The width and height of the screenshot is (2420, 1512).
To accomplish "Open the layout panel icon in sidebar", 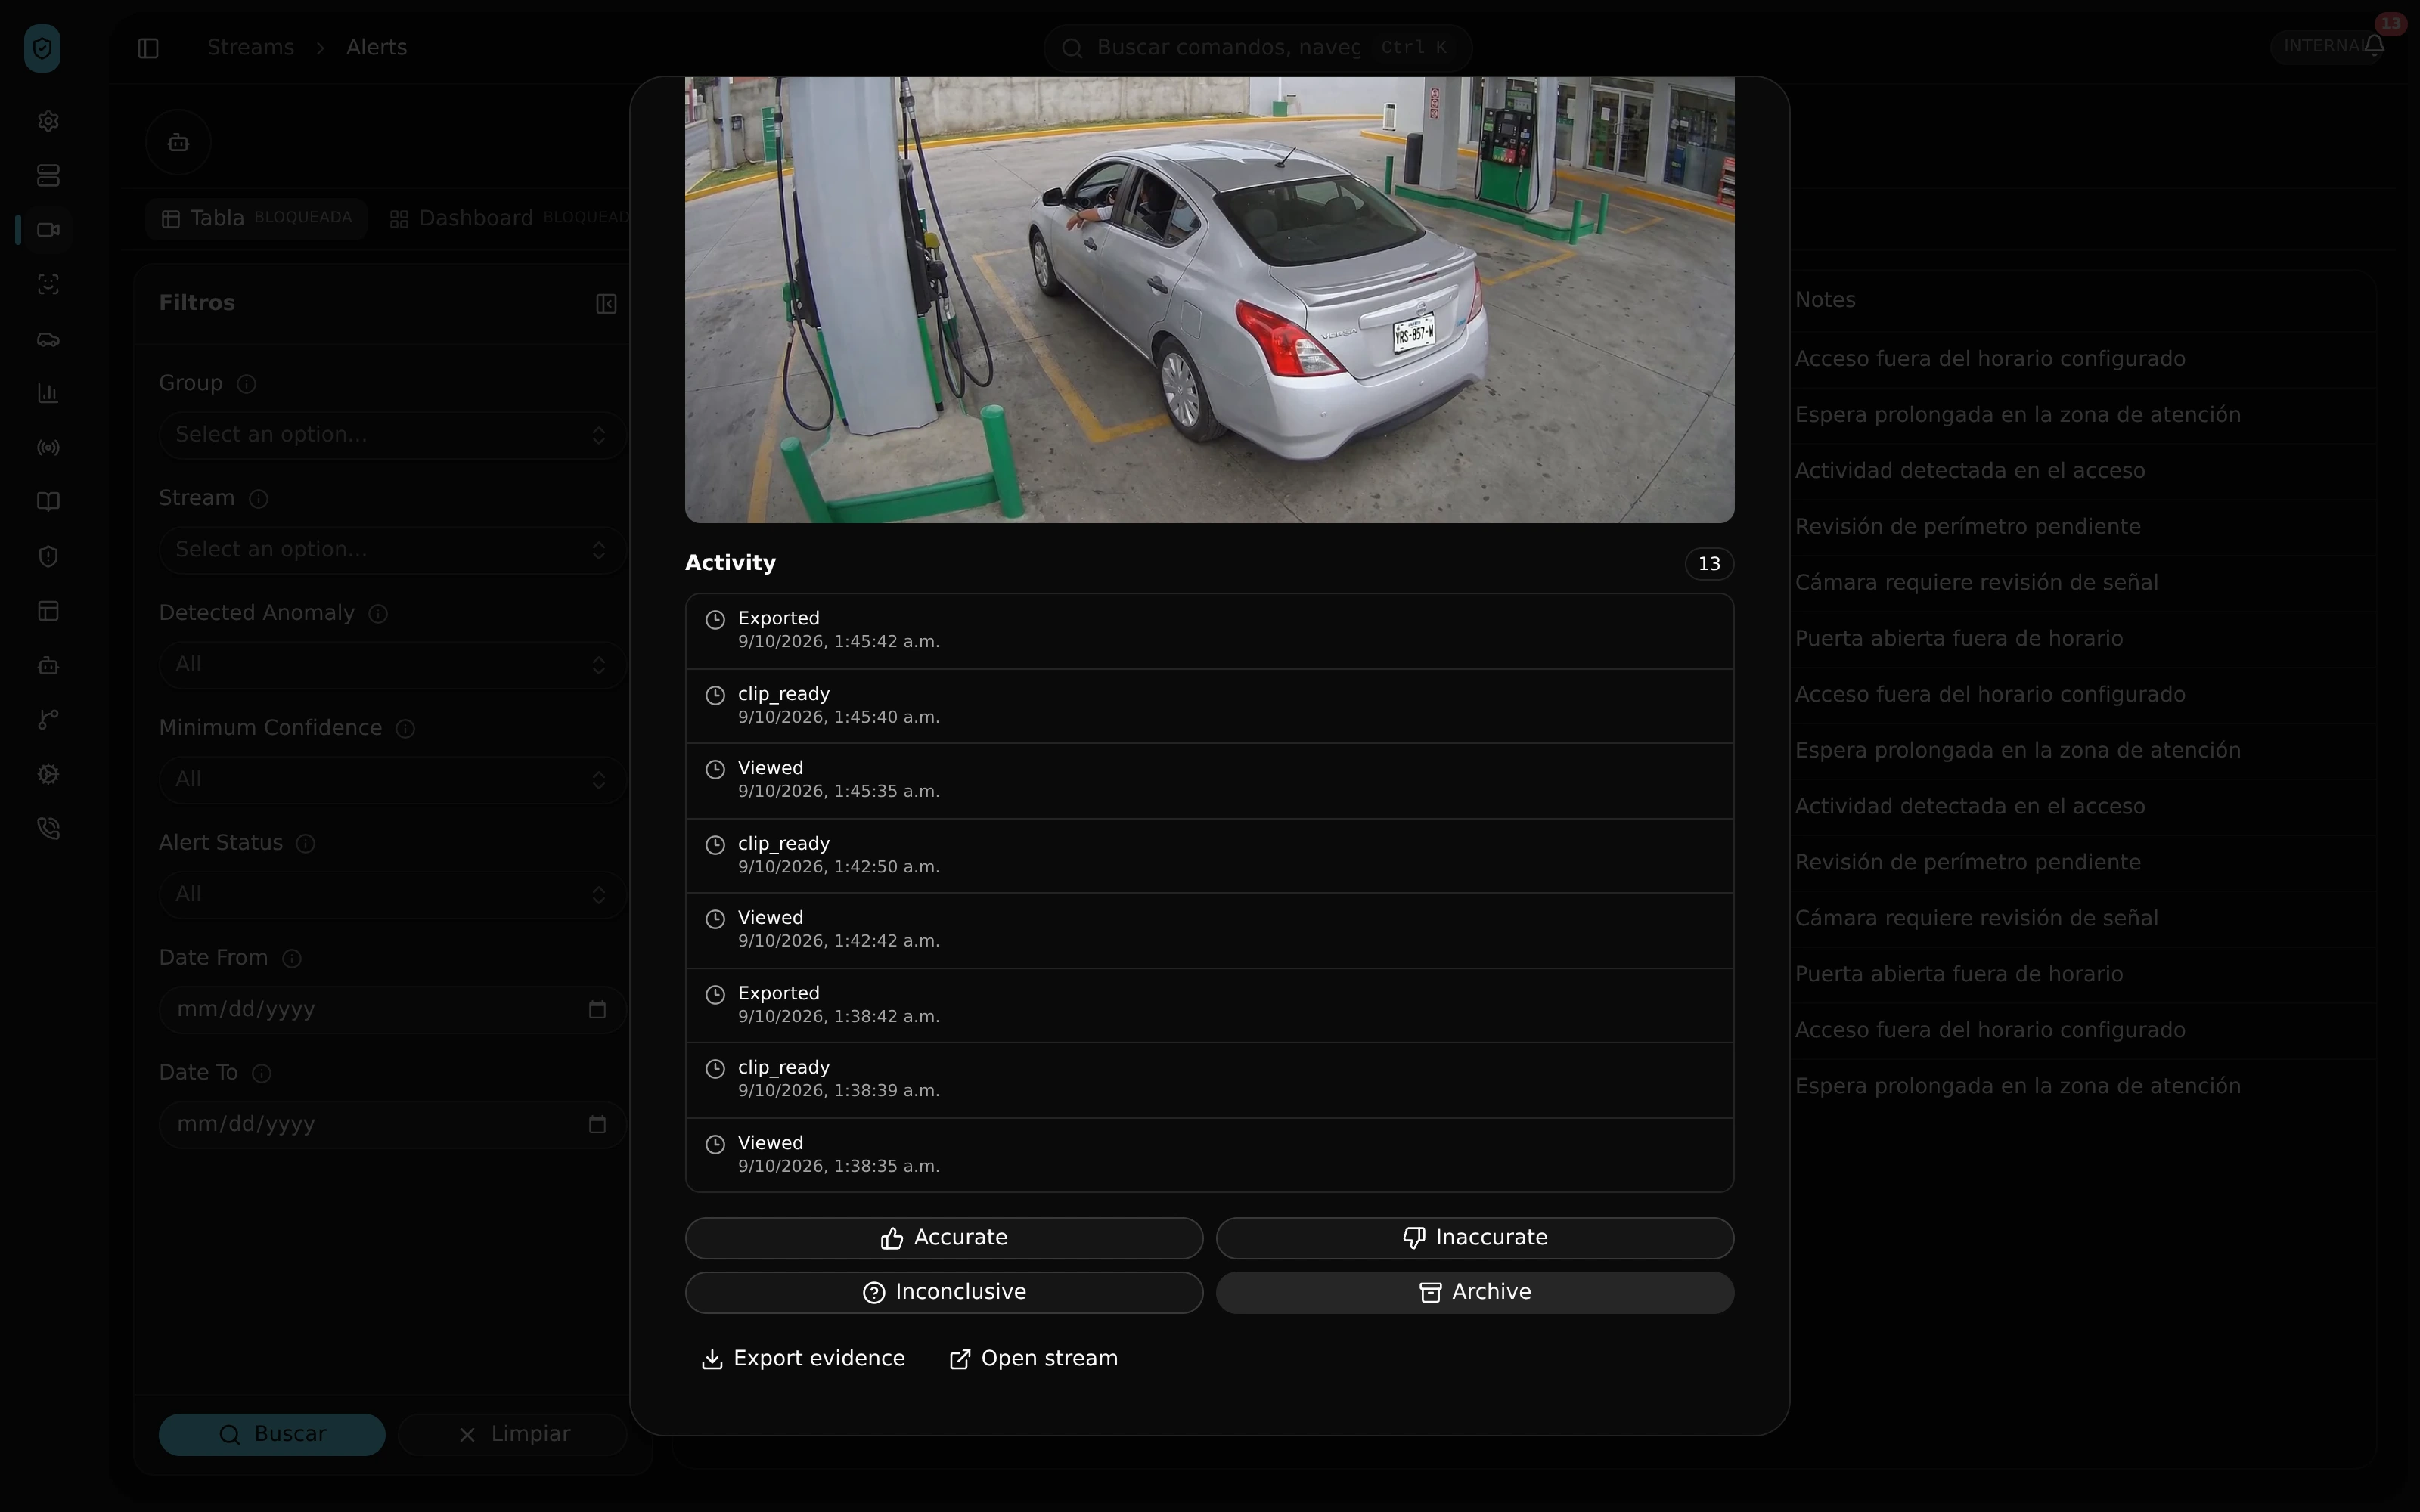I will click(48, 611).
